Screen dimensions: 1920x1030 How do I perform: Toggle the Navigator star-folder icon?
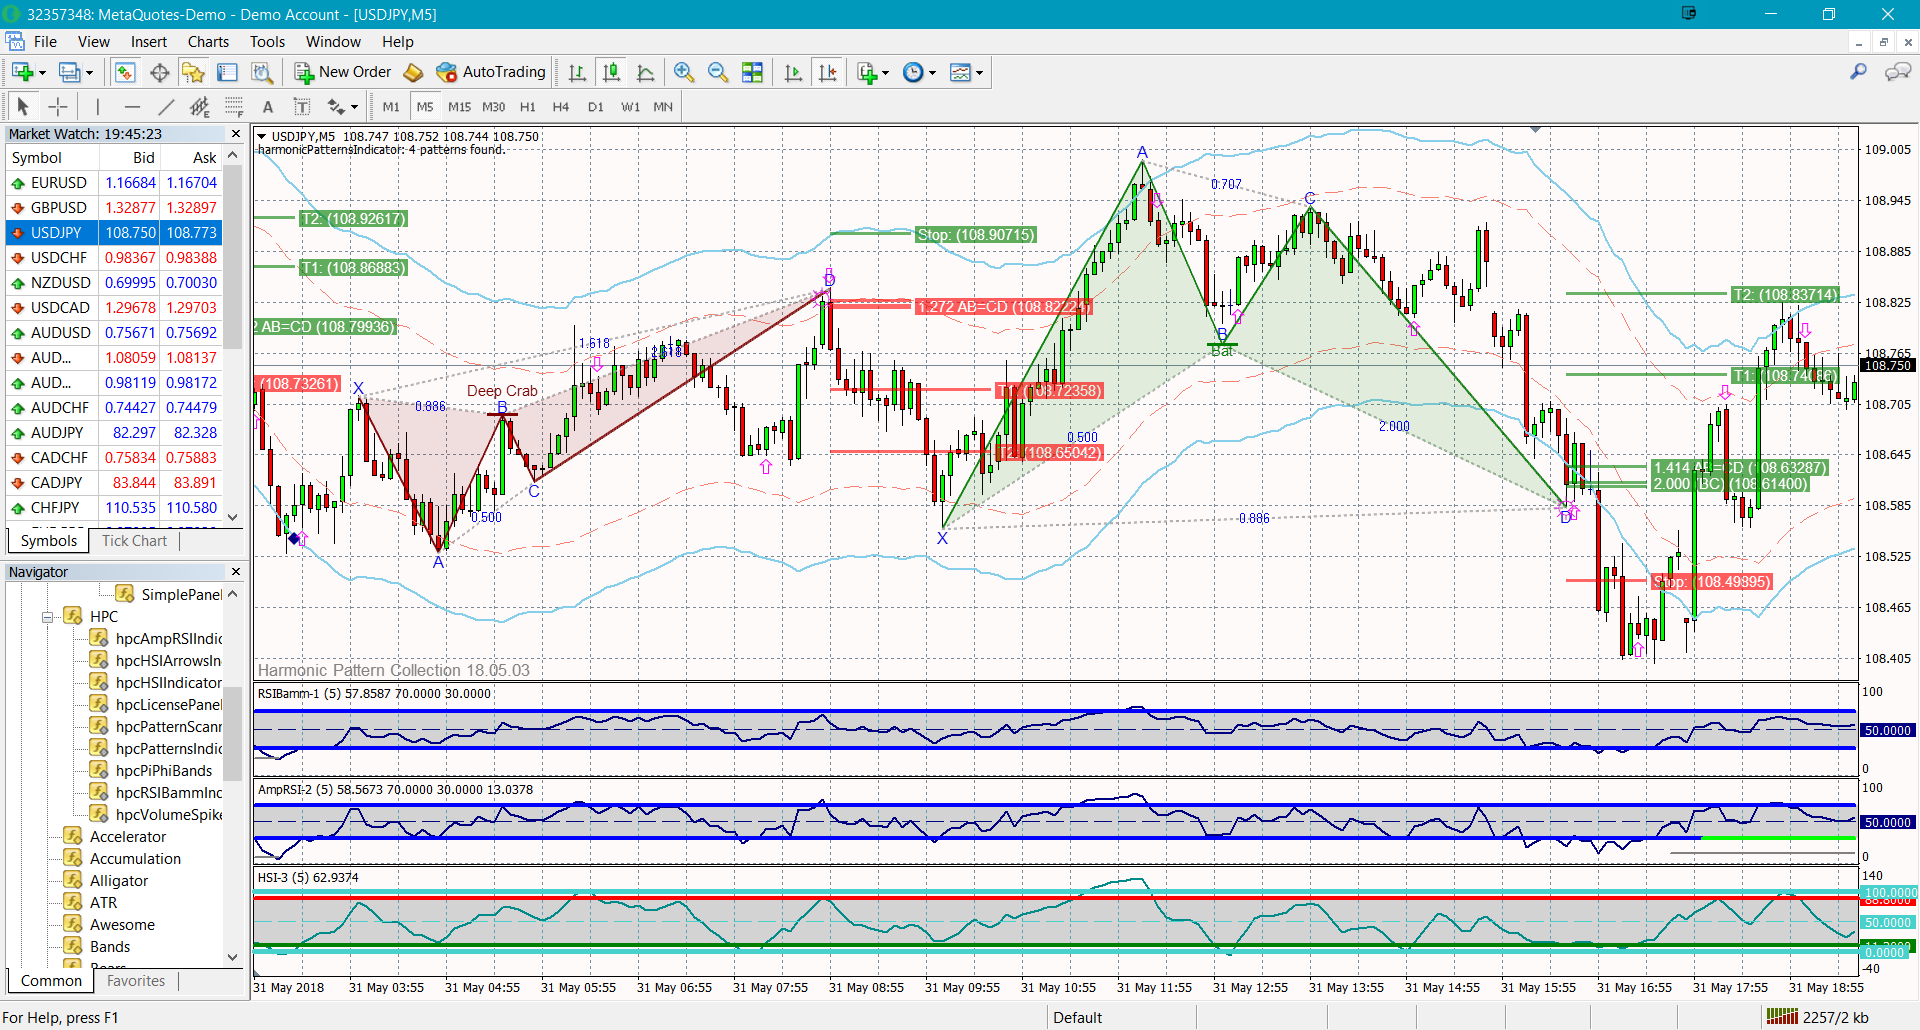coord(193,72)
